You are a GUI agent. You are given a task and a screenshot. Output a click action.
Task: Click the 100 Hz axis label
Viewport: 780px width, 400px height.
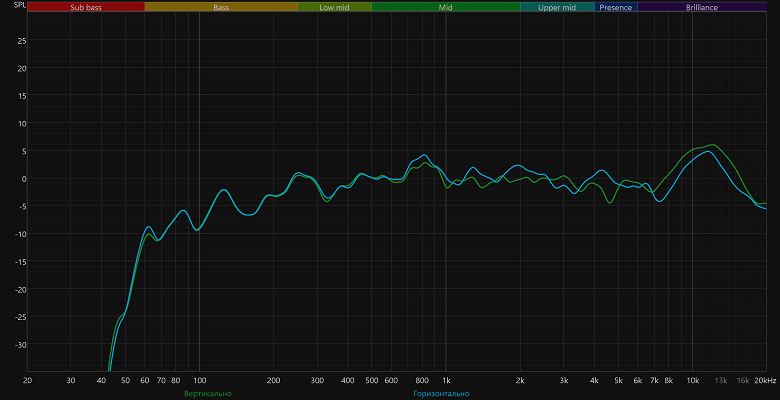coord(199,381)
